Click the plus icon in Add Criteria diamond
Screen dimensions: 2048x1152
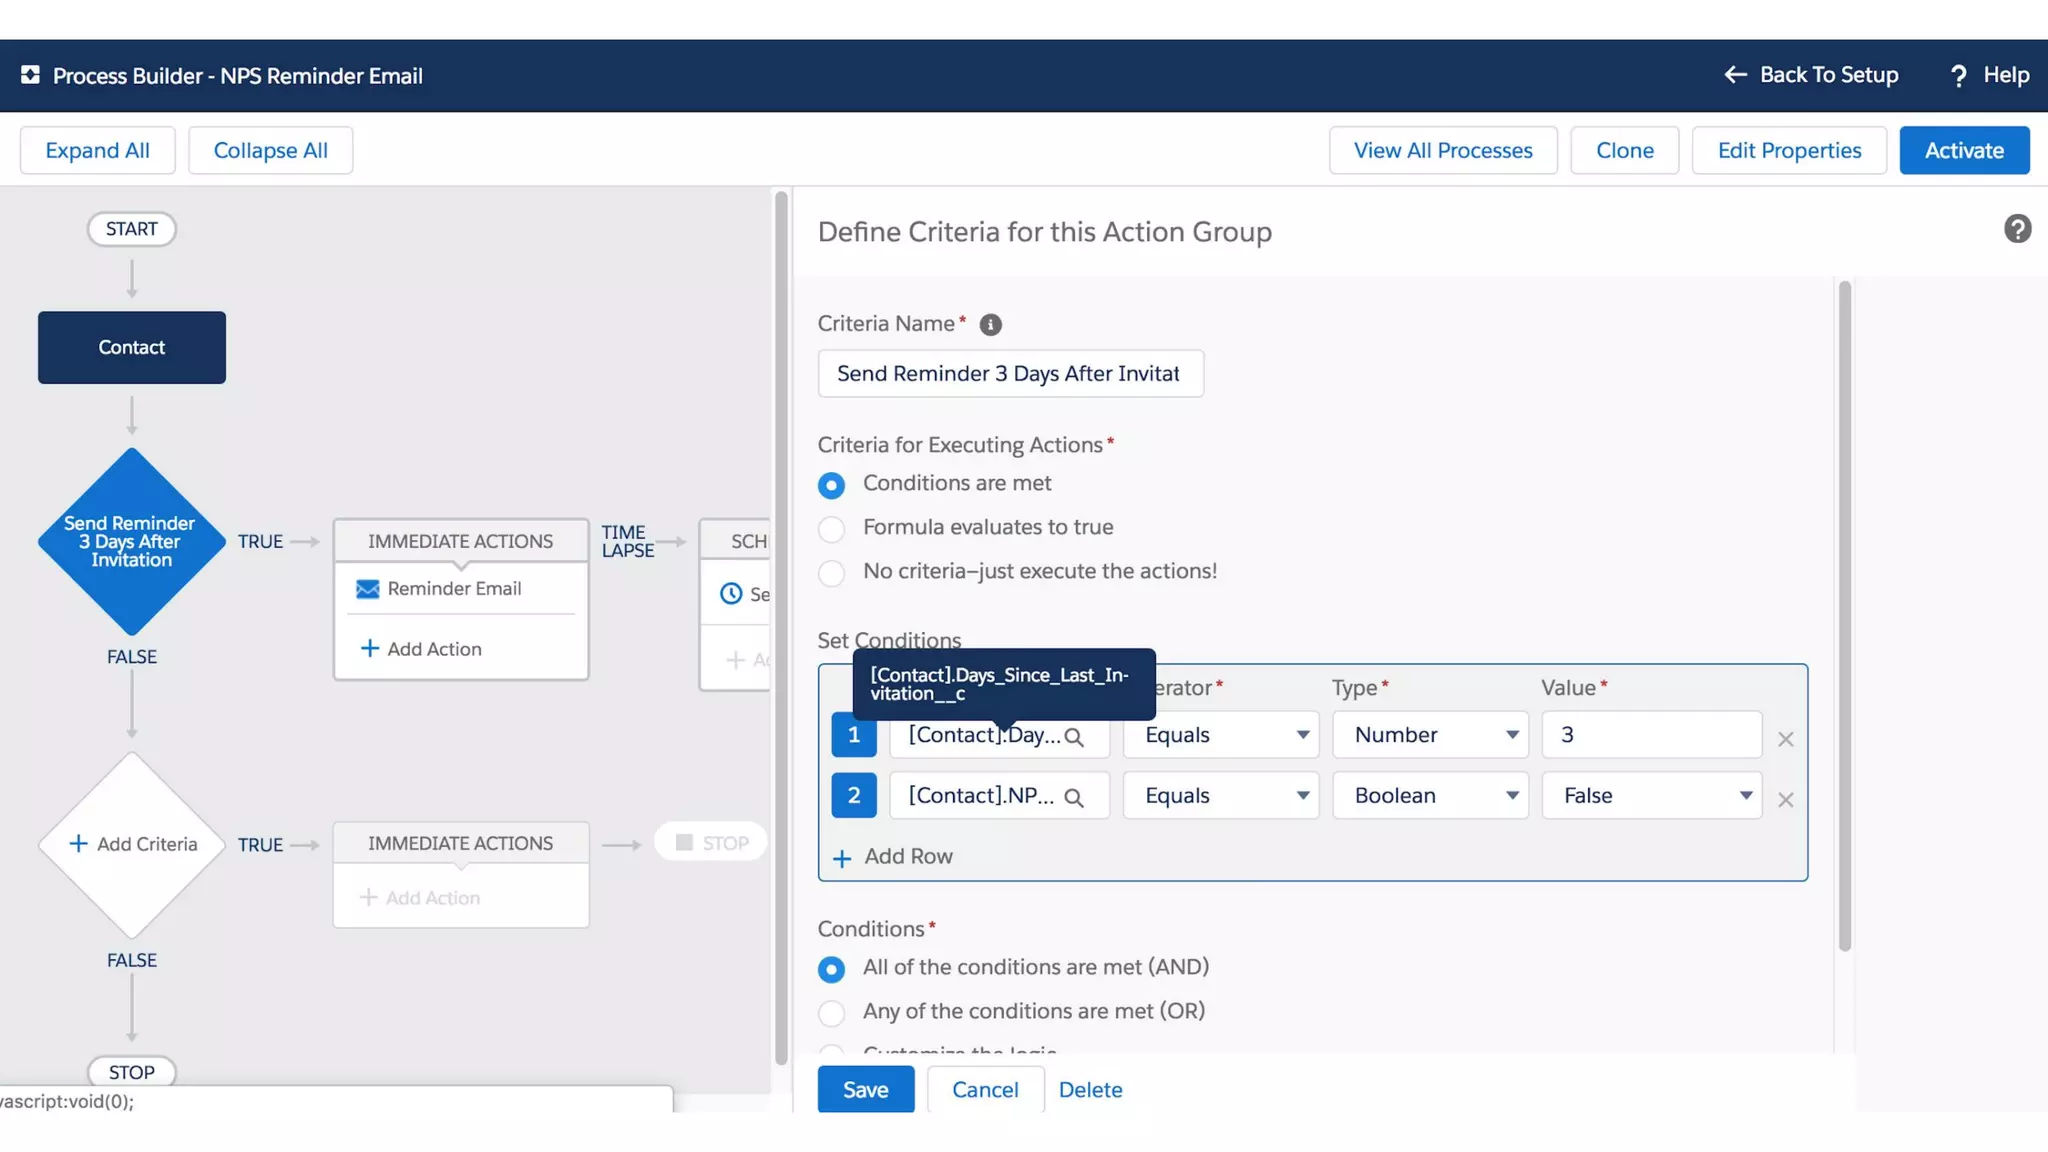point(78,843)
